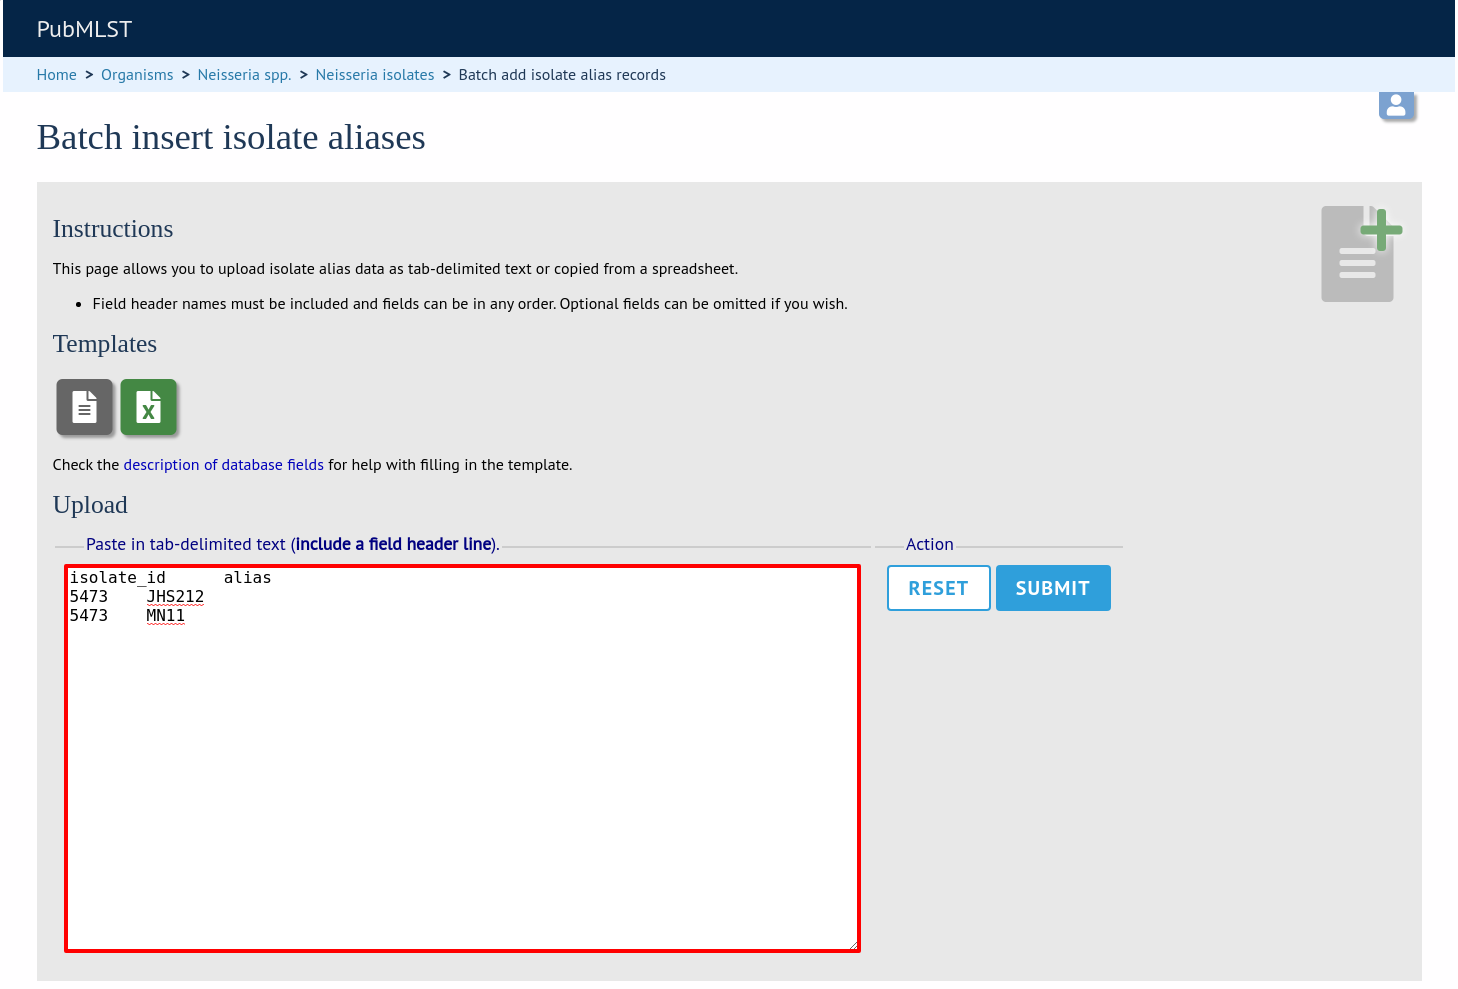Click the PubMLST site title
1458x989 pixels.
(84, 29)
